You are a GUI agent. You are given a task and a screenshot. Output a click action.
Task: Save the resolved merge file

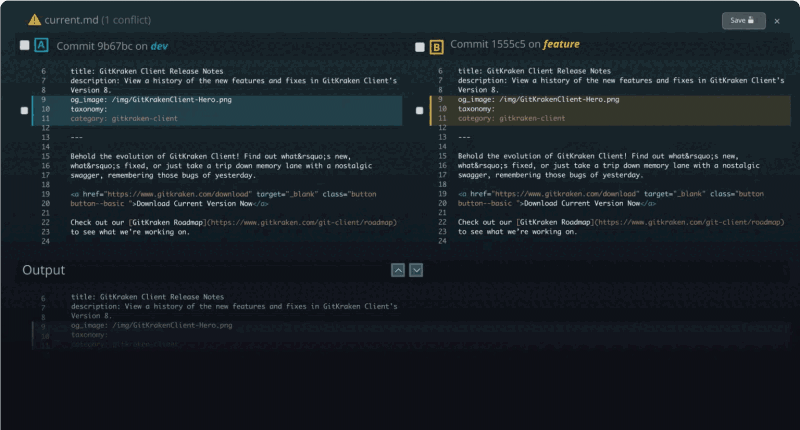click(x=743, y=20)
